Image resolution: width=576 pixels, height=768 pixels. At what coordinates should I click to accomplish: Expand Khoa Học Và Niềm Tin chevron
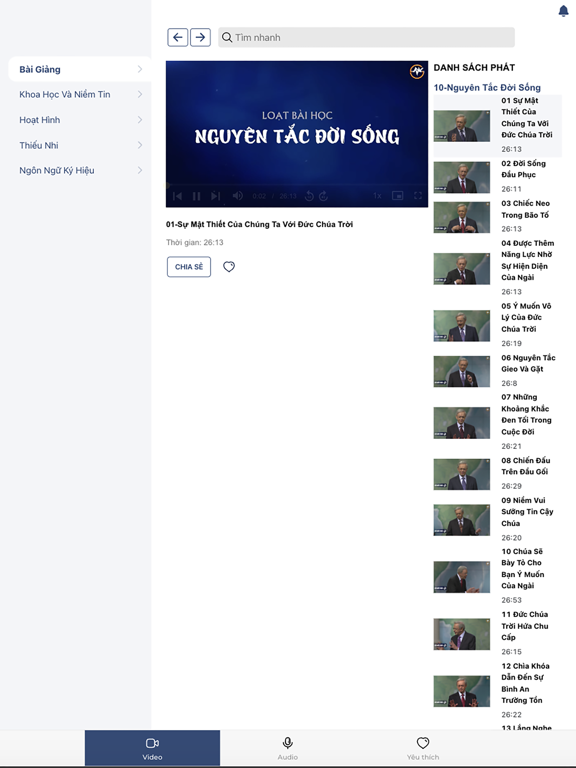pos(140,94)
